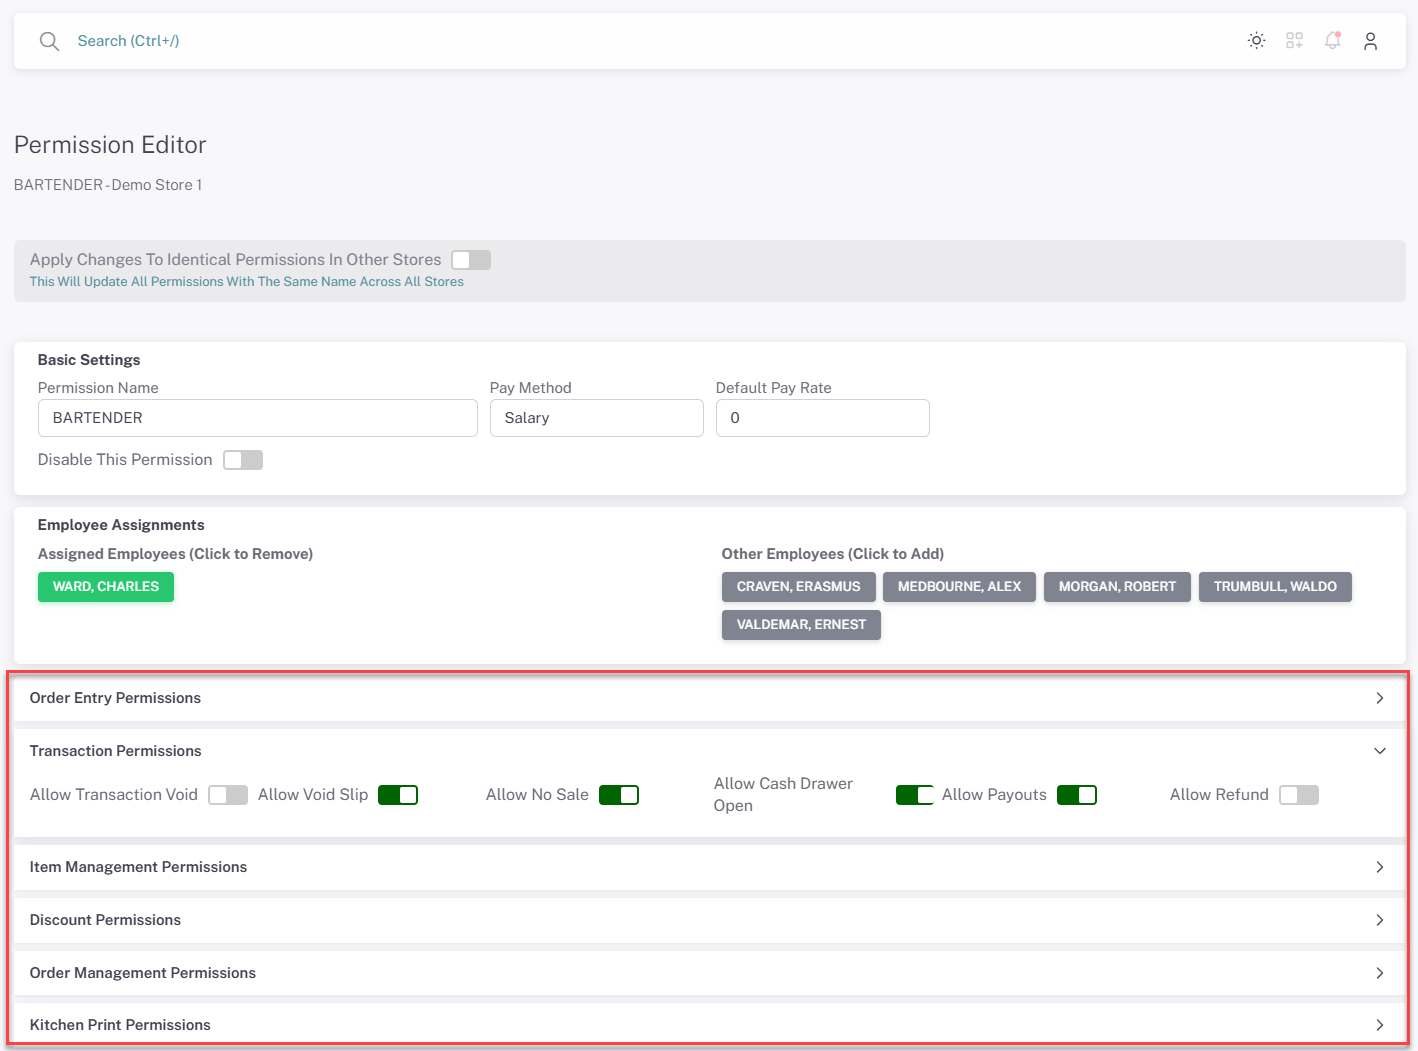This screenshot has height=1051, width=1418.
Task: Add employee MORGAN, ROBERT to permission
Action: tap(1117, 587)
